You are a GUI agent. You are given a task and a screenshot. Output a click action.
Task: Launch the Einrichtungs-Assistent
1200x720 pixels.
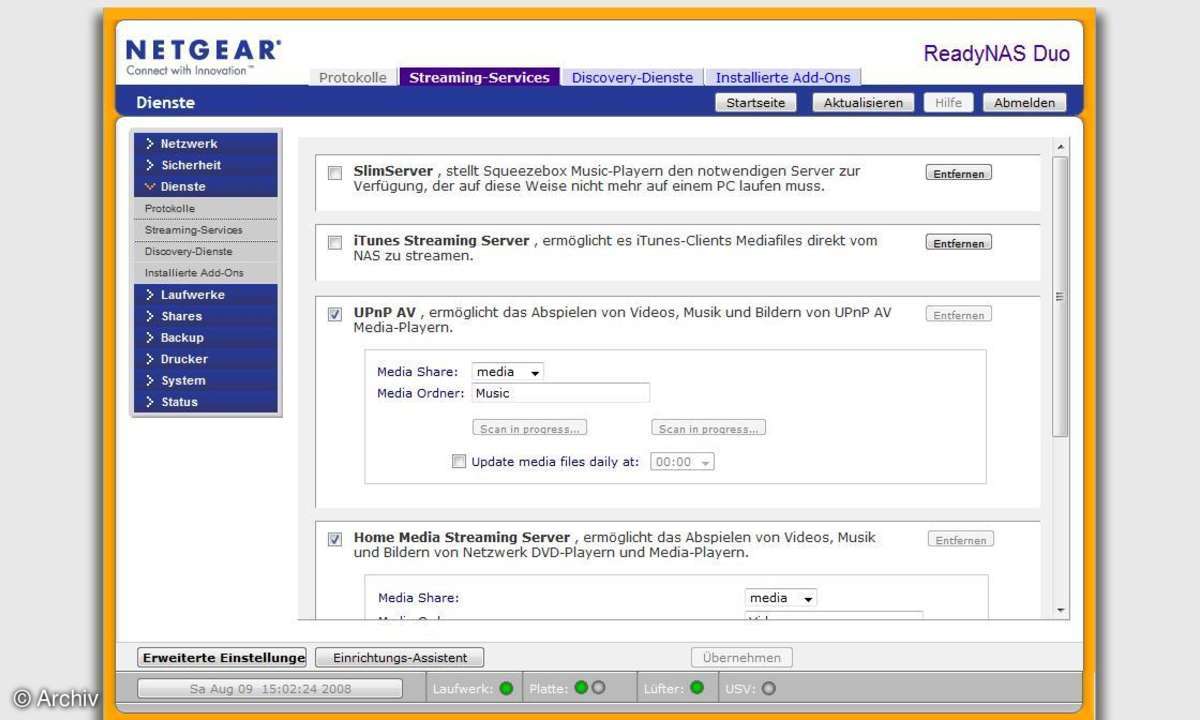coord(399,657)
